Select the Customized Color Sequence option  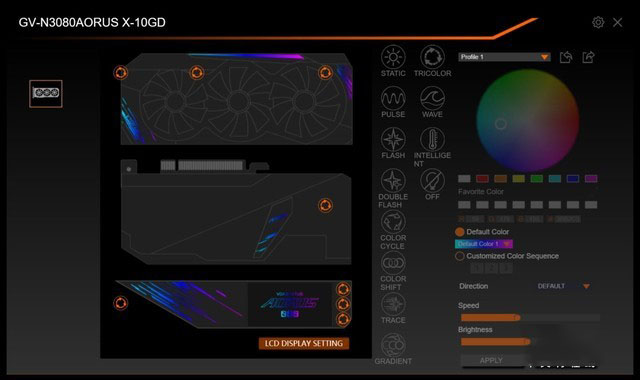460,256
